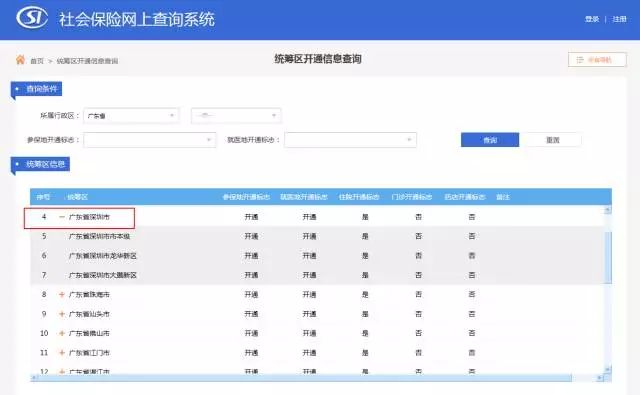This screenshot has height=395, width=640.
Task: Expand 广东省珠海市 row with plus icon
Action: click(62, 295)
